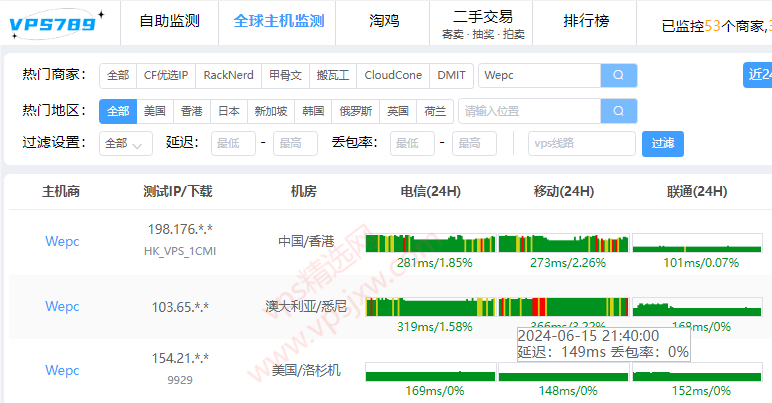Click the 移动(24H) column header
Screen dimensions: 772x403
[x=564, y=191]
